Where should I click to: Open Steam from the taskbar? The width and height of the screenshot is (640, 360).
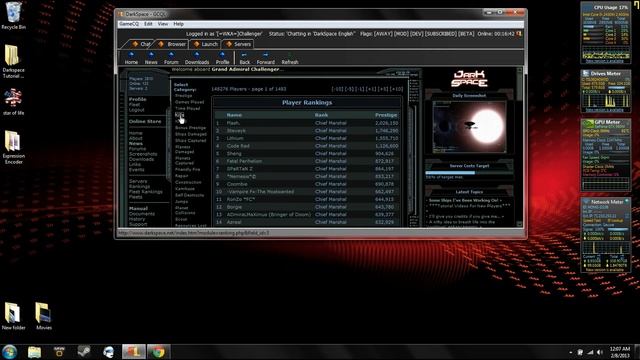[x=84, y=352]
